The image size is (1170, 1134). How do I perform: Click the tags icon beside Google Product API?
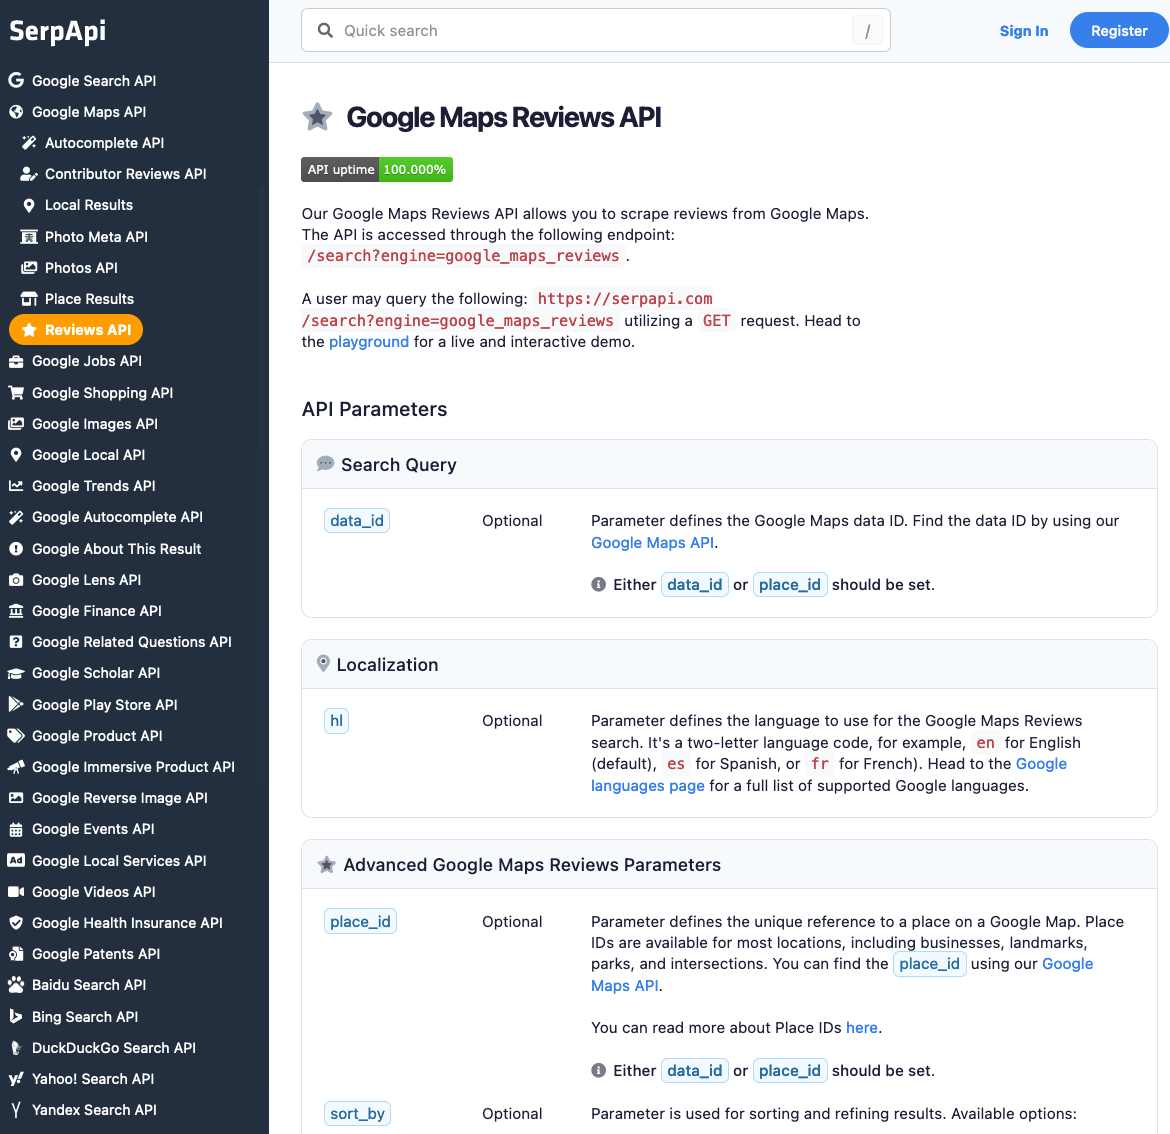click(16, 736)
